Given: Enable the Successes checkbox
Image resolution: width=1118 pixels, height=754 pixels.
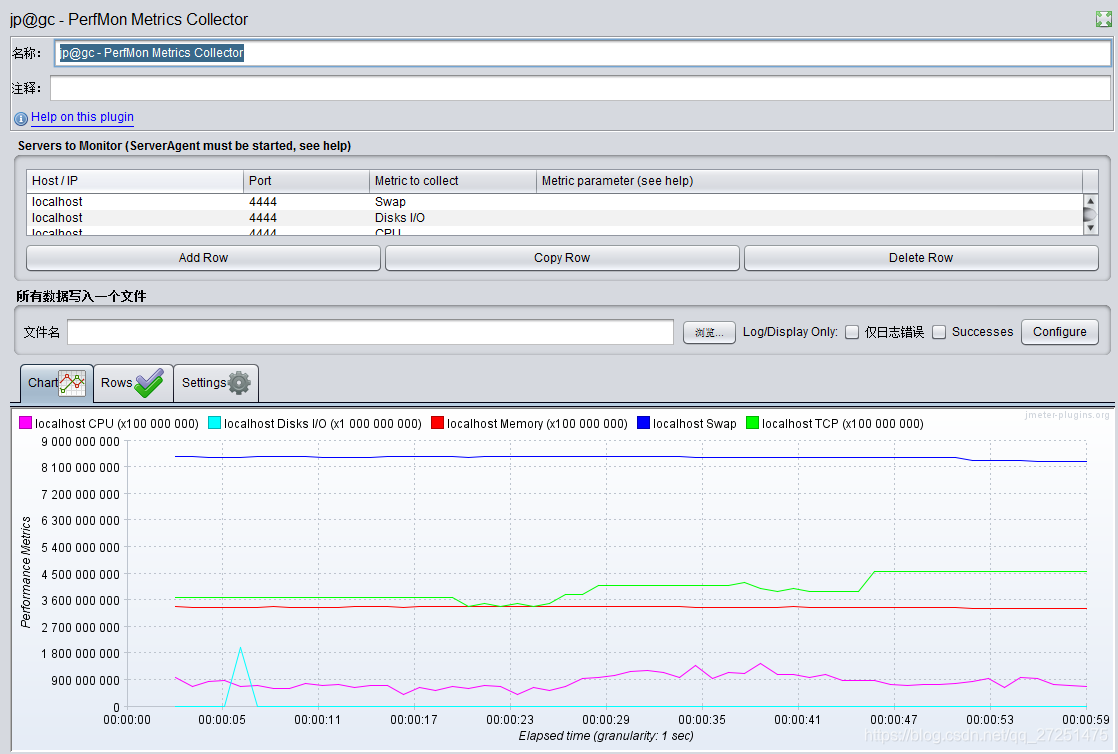Looking at the screenshot, I should 939,332.
